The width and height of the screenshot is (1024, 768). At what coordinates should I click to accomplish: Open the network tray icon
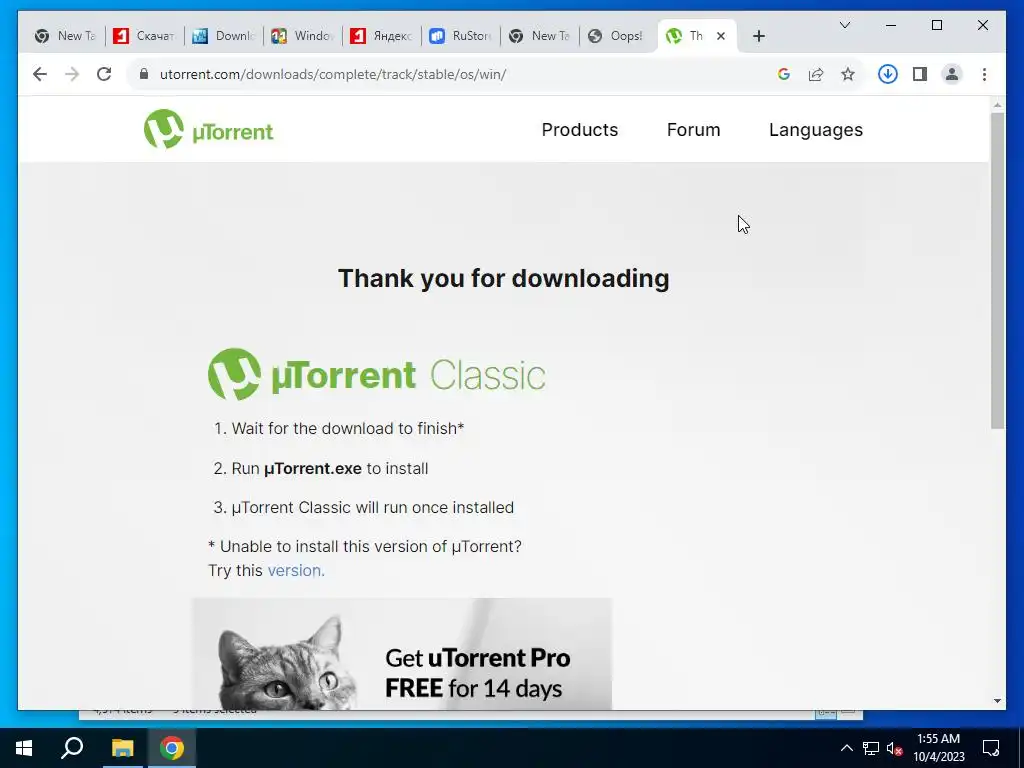[x=871, y=748]
